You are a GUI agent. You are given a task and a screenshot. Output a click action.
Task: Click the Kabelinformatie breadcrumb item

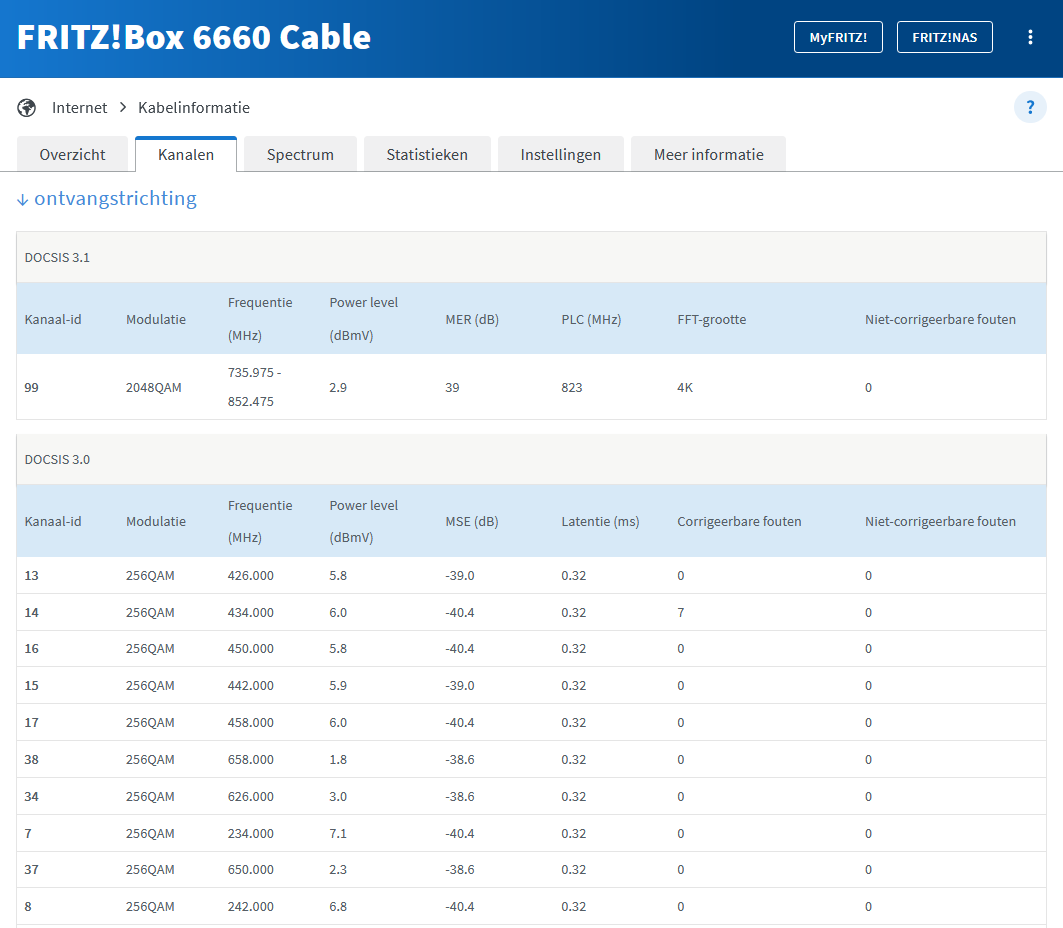tap(194, 108)
